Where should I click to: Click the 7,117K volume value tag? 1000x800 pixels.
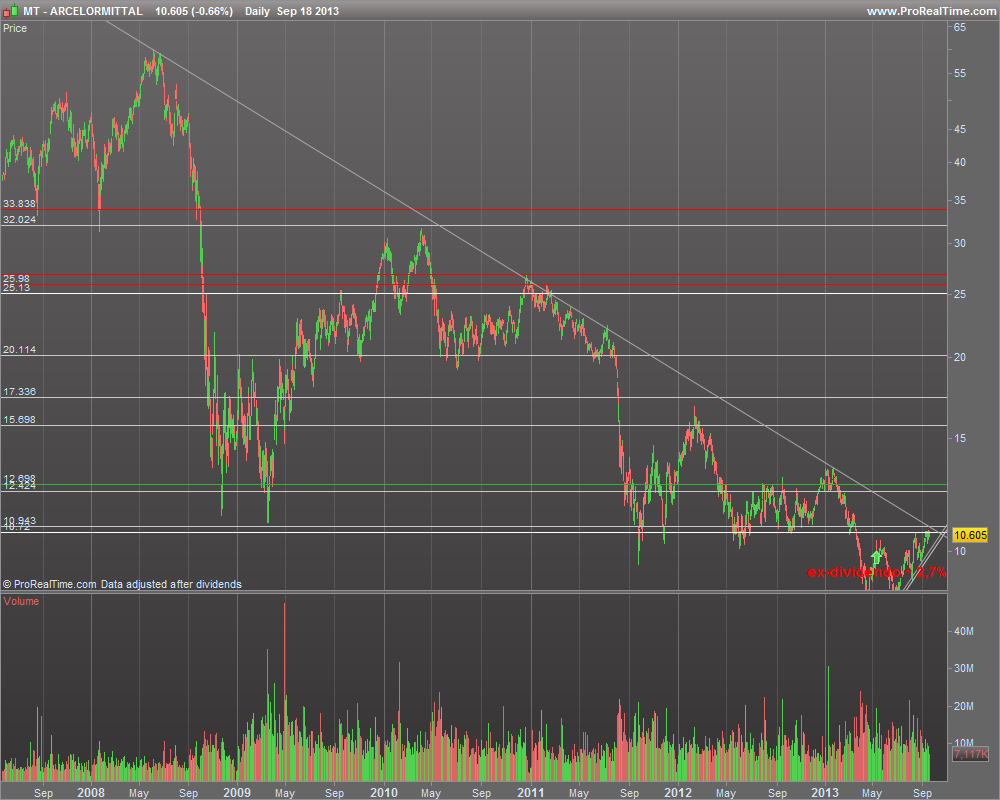[x=970, y=755]
